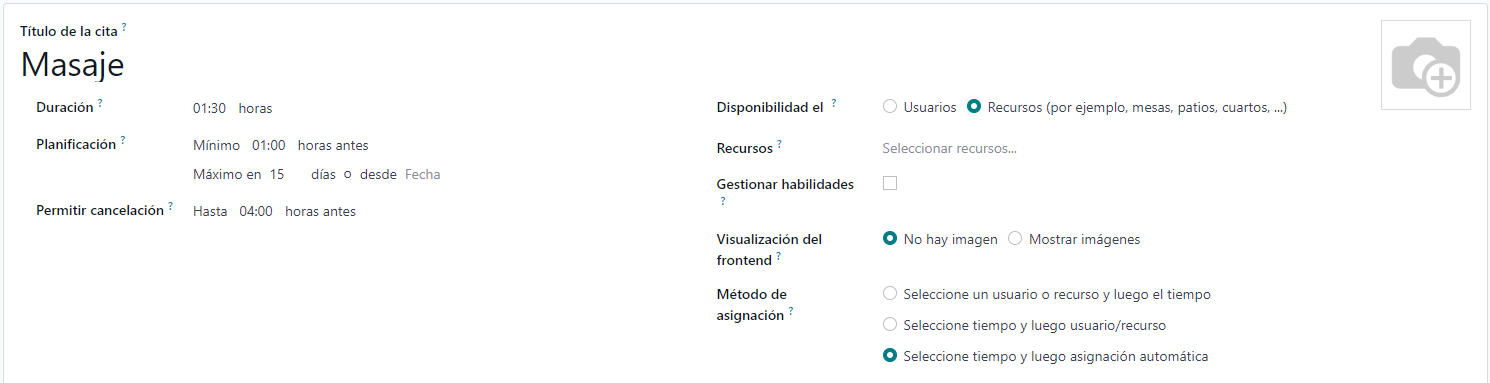Click help icon next to Disponibilidad el
Screen dimensions: 1490x383
[834, 103]
